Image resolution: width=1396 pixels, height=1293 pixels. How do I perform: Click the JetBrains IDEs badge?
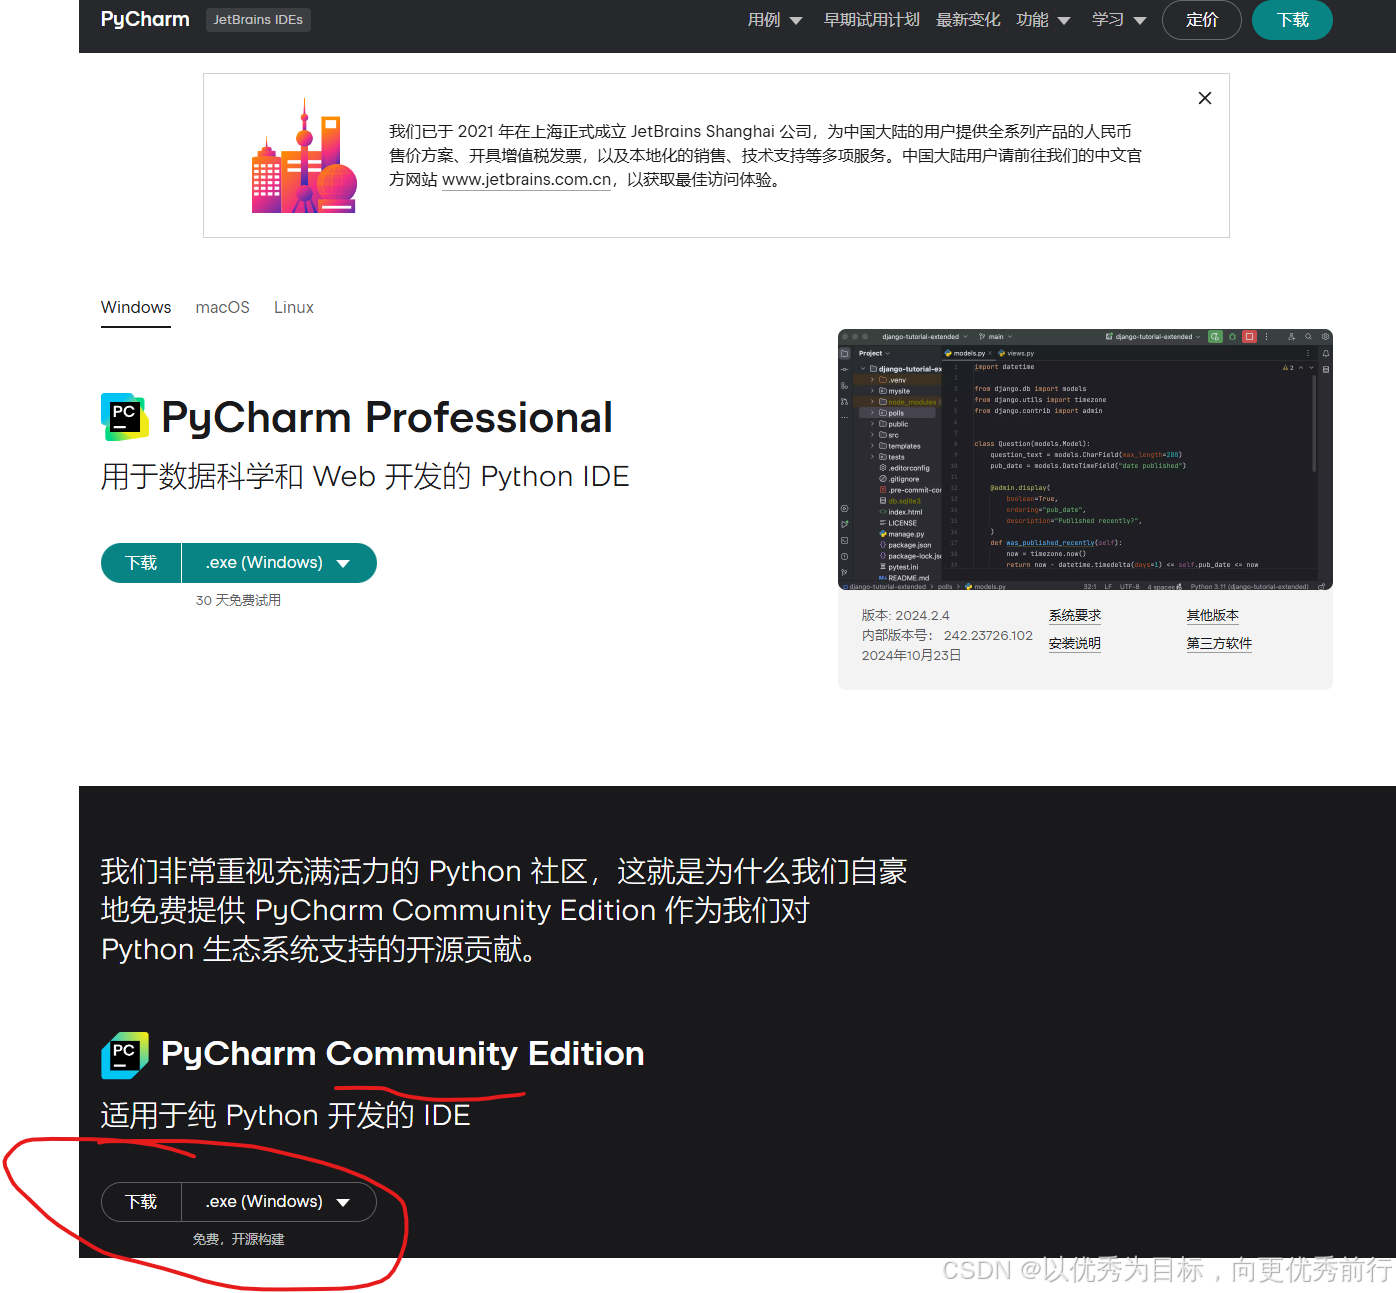pyautogui.click(x=258, y=19)
